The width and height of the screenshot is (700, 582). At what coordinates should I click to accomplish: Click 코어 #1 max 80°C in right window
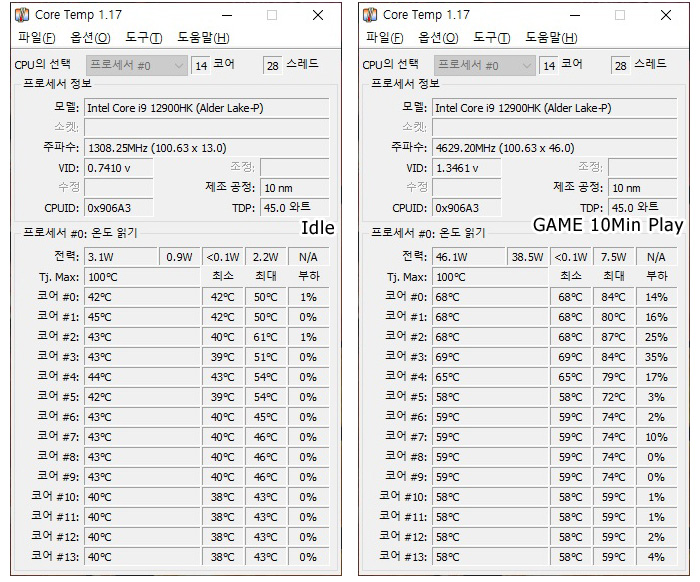[x=613, y=317]
